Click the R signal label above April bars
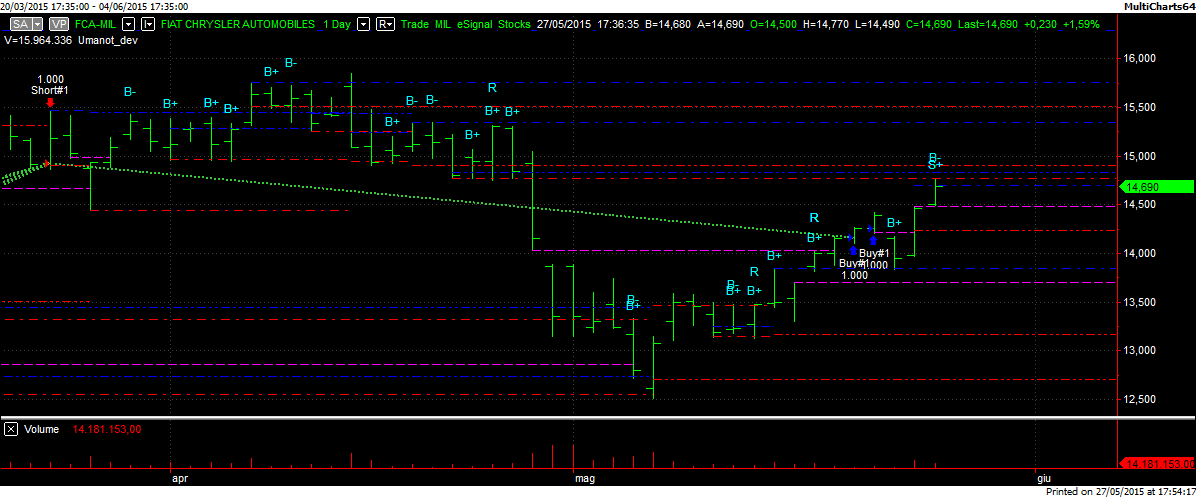1196x497 pixels. (492, 88)
